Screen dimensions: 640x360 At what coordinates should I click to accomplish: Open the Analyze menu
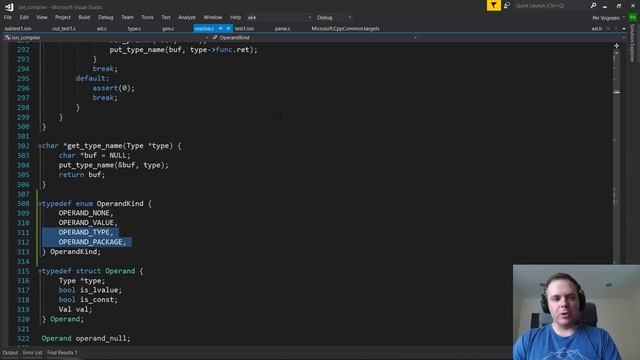click(187, 17)
